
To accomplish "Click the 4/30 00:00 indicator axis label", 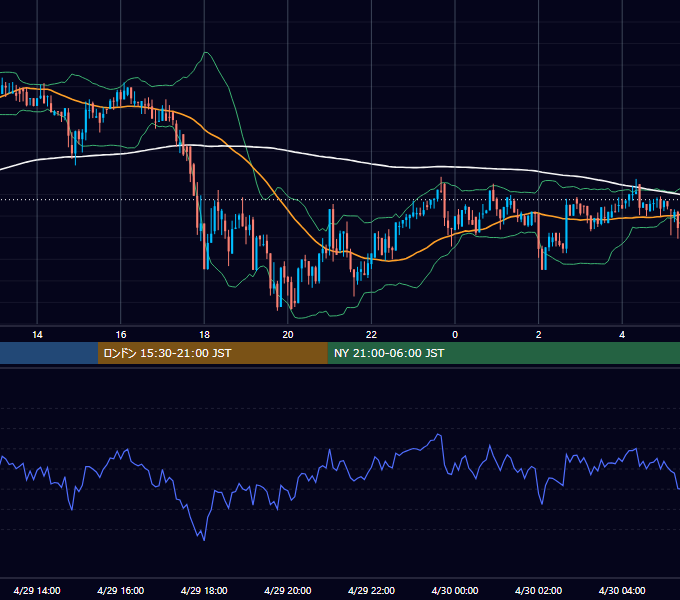I will 455,590.
